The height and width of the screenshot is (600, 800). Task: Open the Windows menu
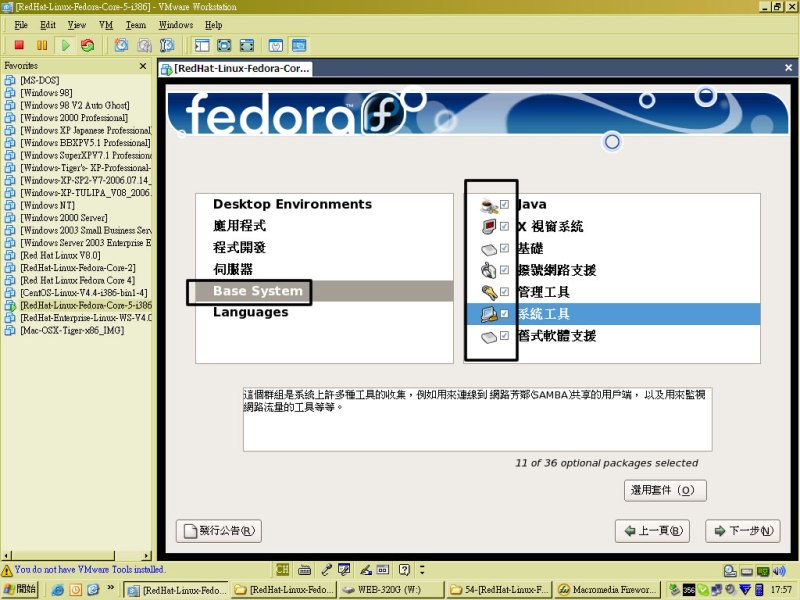point(176,24)
